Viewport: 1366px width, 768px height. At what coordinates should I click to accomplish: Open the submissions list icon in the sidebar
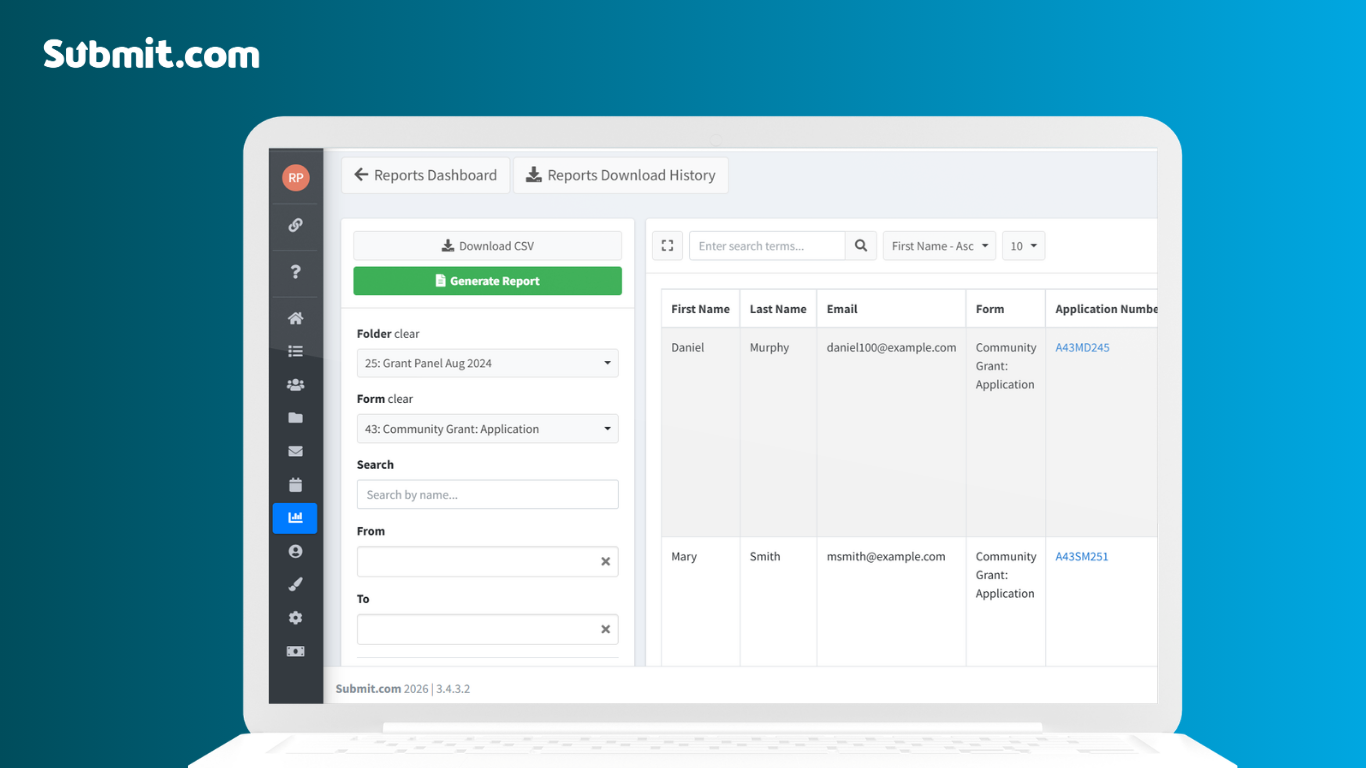pos(295,350)
